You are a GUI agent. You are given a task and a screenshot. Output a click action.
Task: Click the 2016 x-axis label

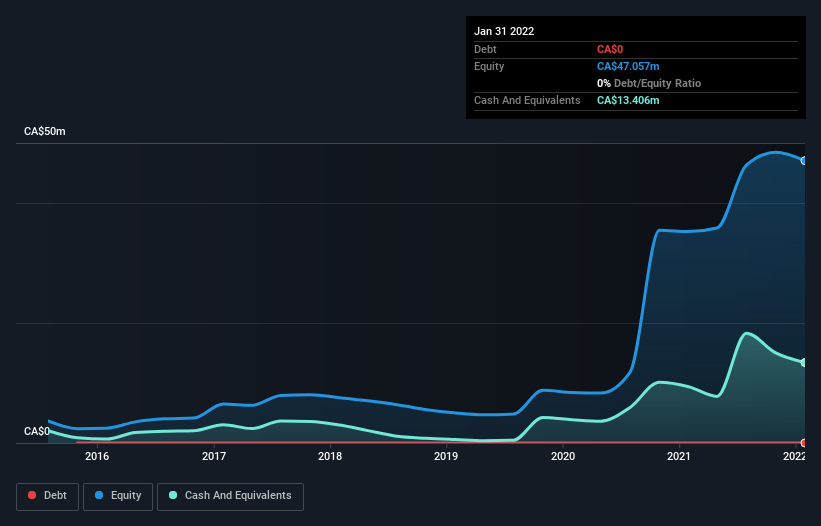97,456
